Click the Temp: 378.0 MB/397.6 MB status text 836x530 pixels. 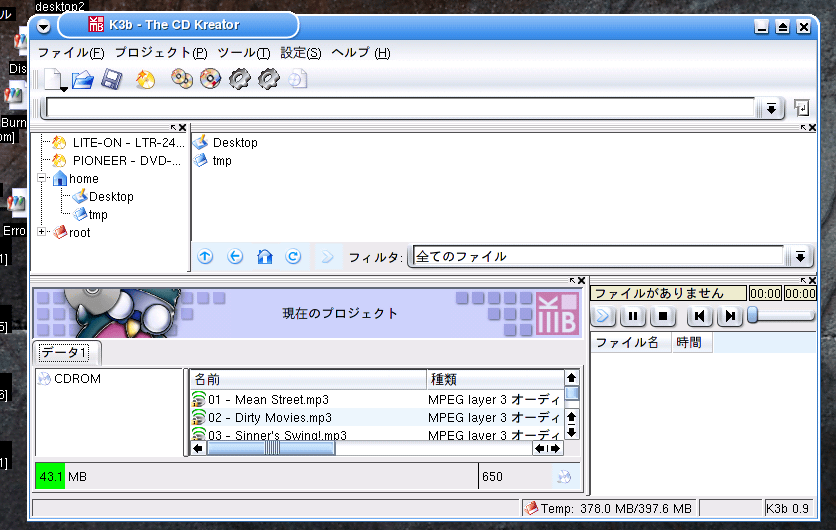coord(616,509)
